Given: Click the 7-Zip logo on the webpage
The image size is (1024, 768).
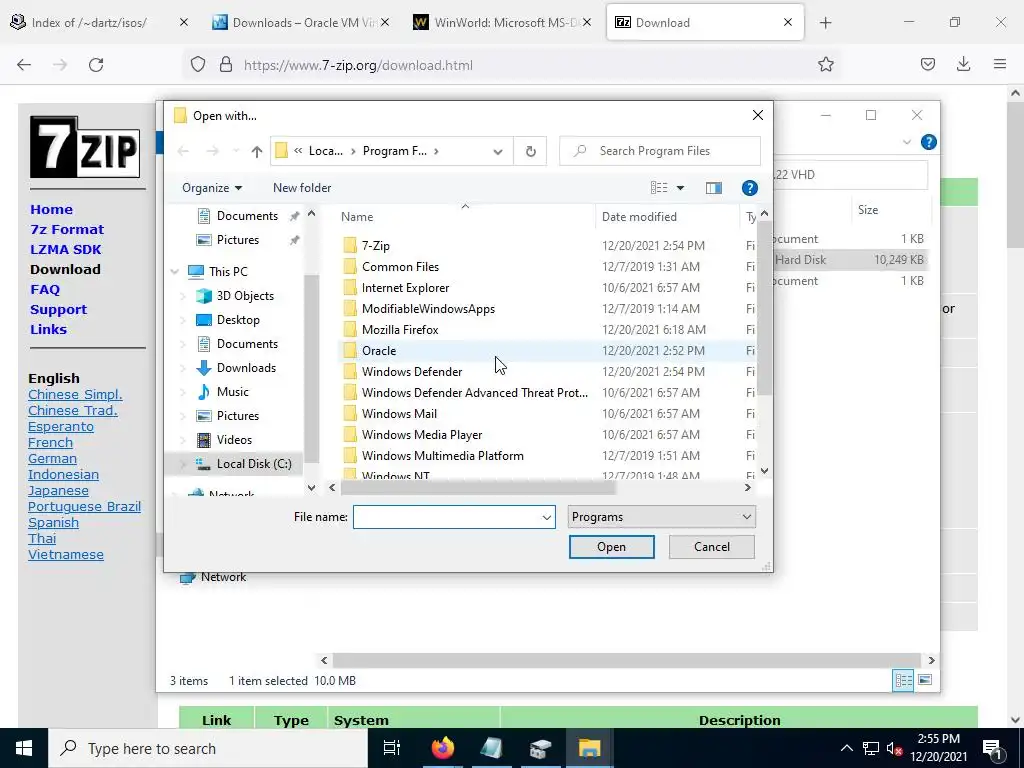Looking at the screenshot, I should coord(85,147).
